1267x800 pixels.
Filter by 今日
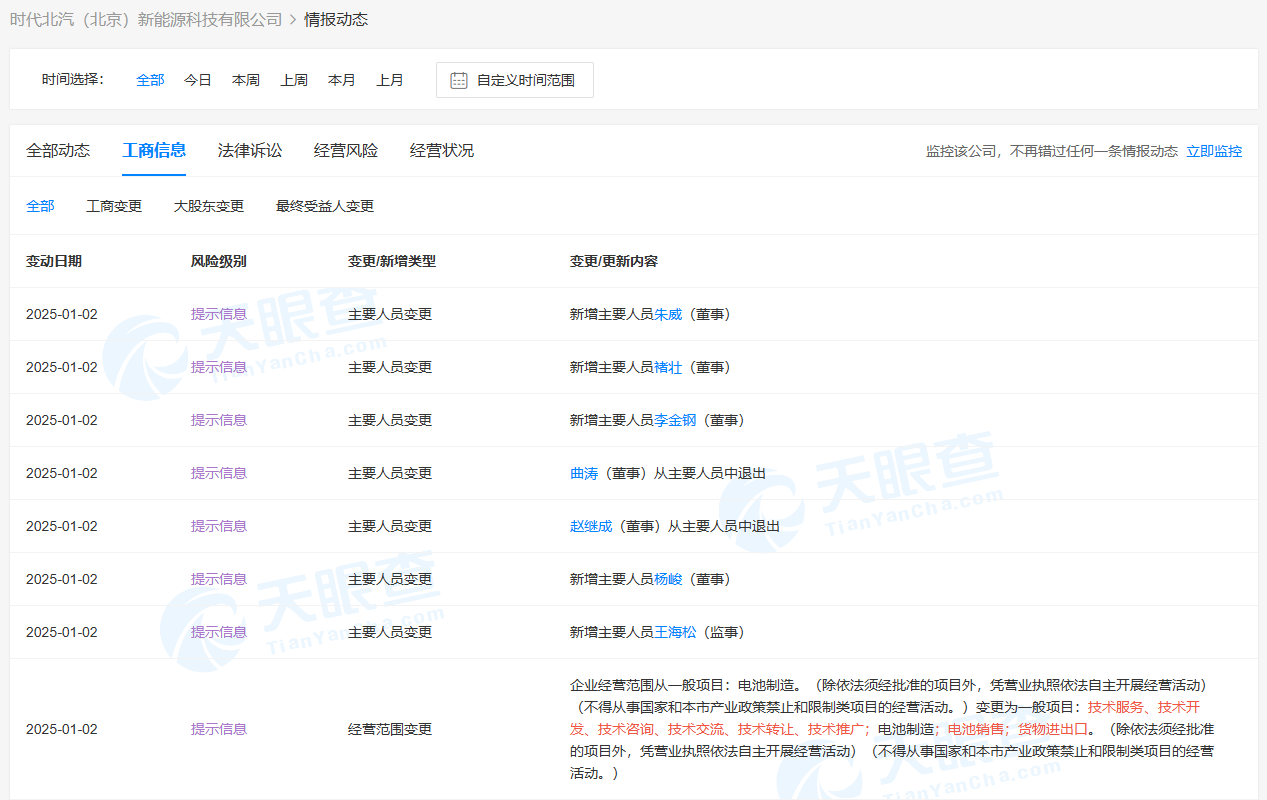(198, 80)
